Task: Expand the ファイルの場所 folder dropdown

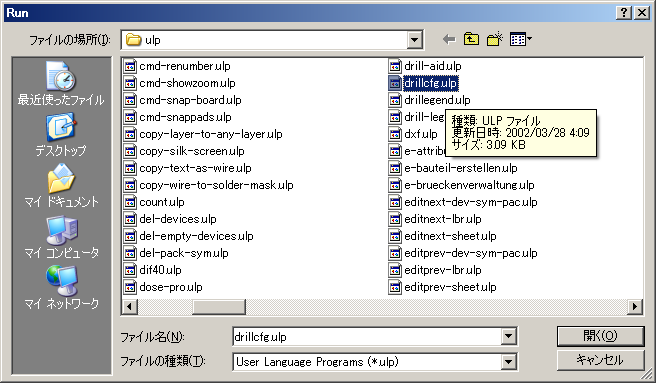Action: [x=414, y=40]
